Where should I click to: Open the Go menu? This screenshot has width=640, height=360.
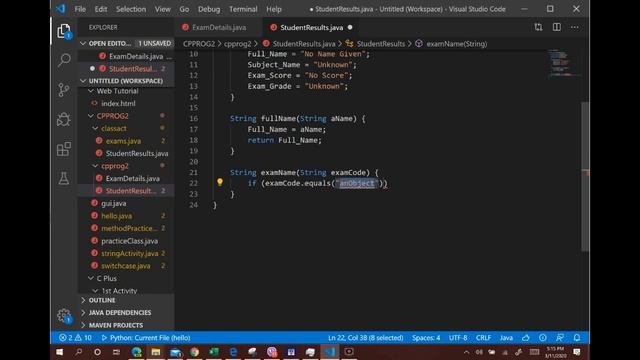click(184, 9)
